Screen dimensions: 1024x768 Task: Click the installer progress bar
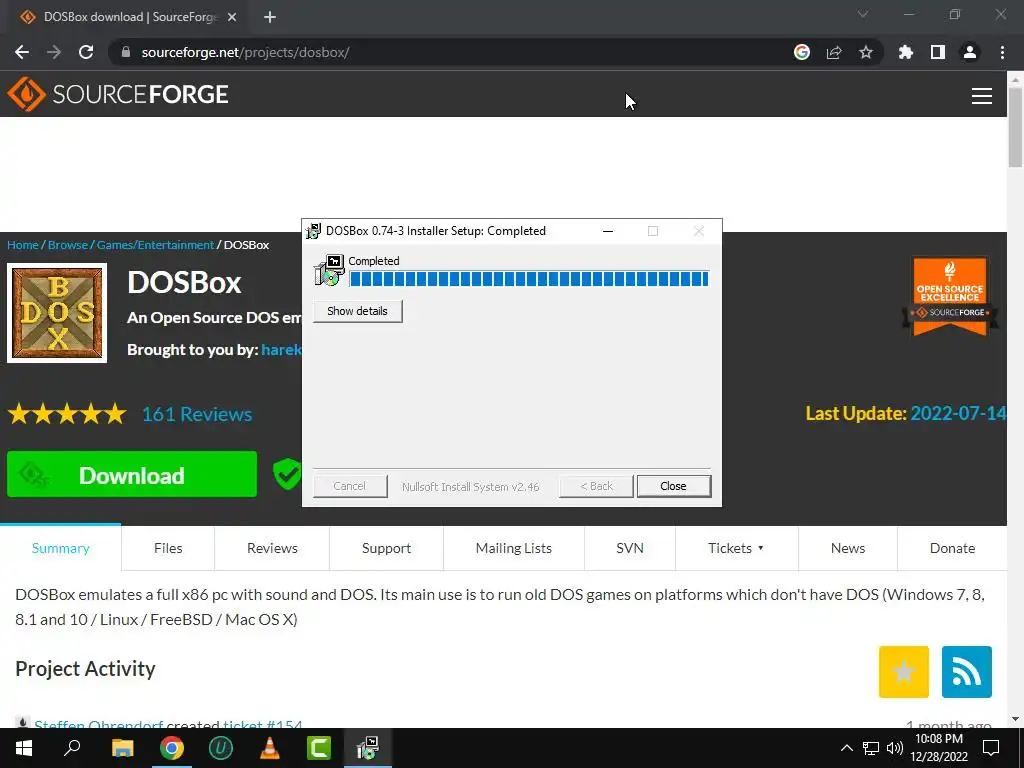[x=529, y=279]
